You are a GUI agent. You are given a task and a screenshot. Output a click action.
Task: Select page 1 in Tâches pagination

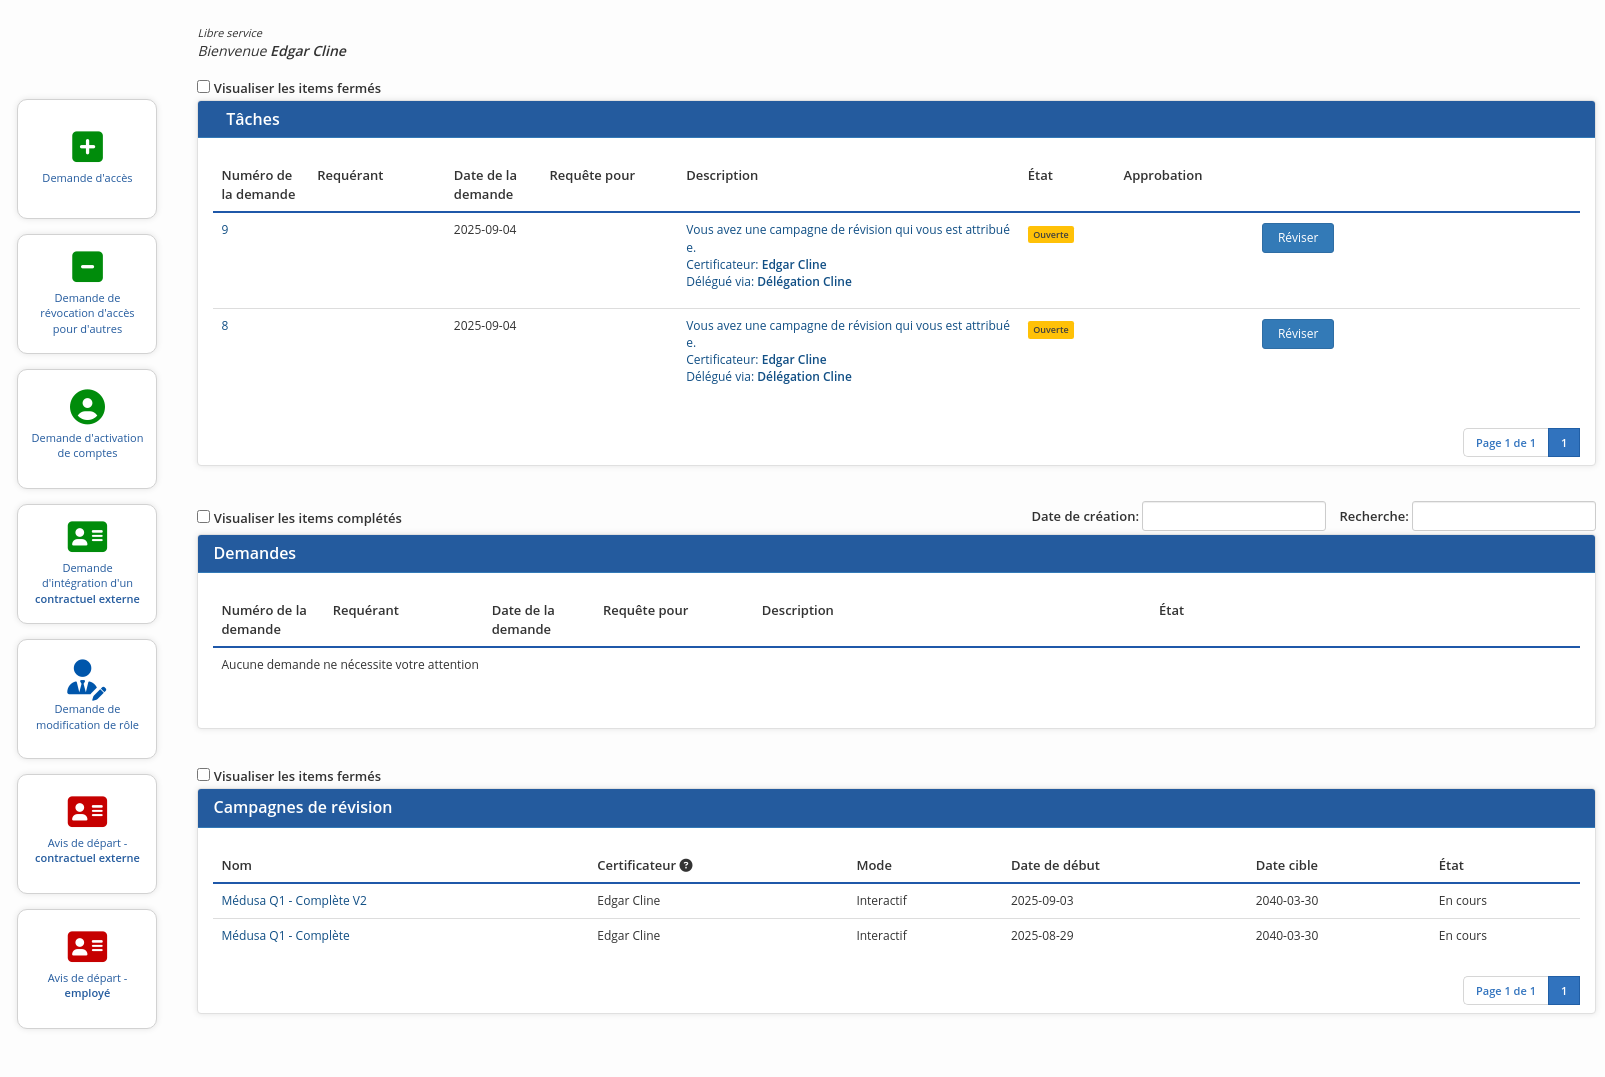point(1563,443)
